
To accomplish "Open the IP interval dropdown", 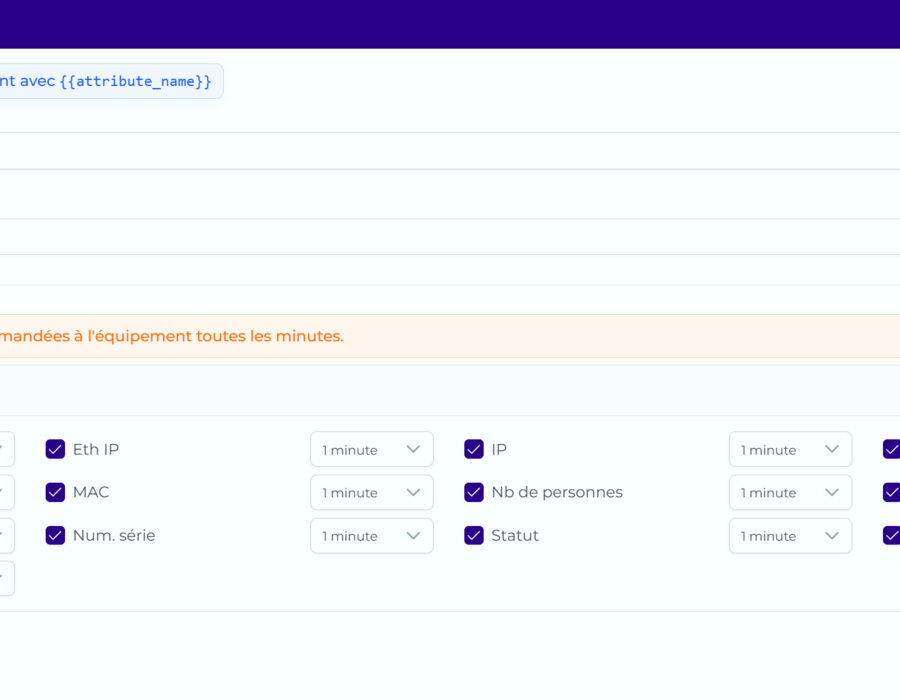I will coord(790,449).
